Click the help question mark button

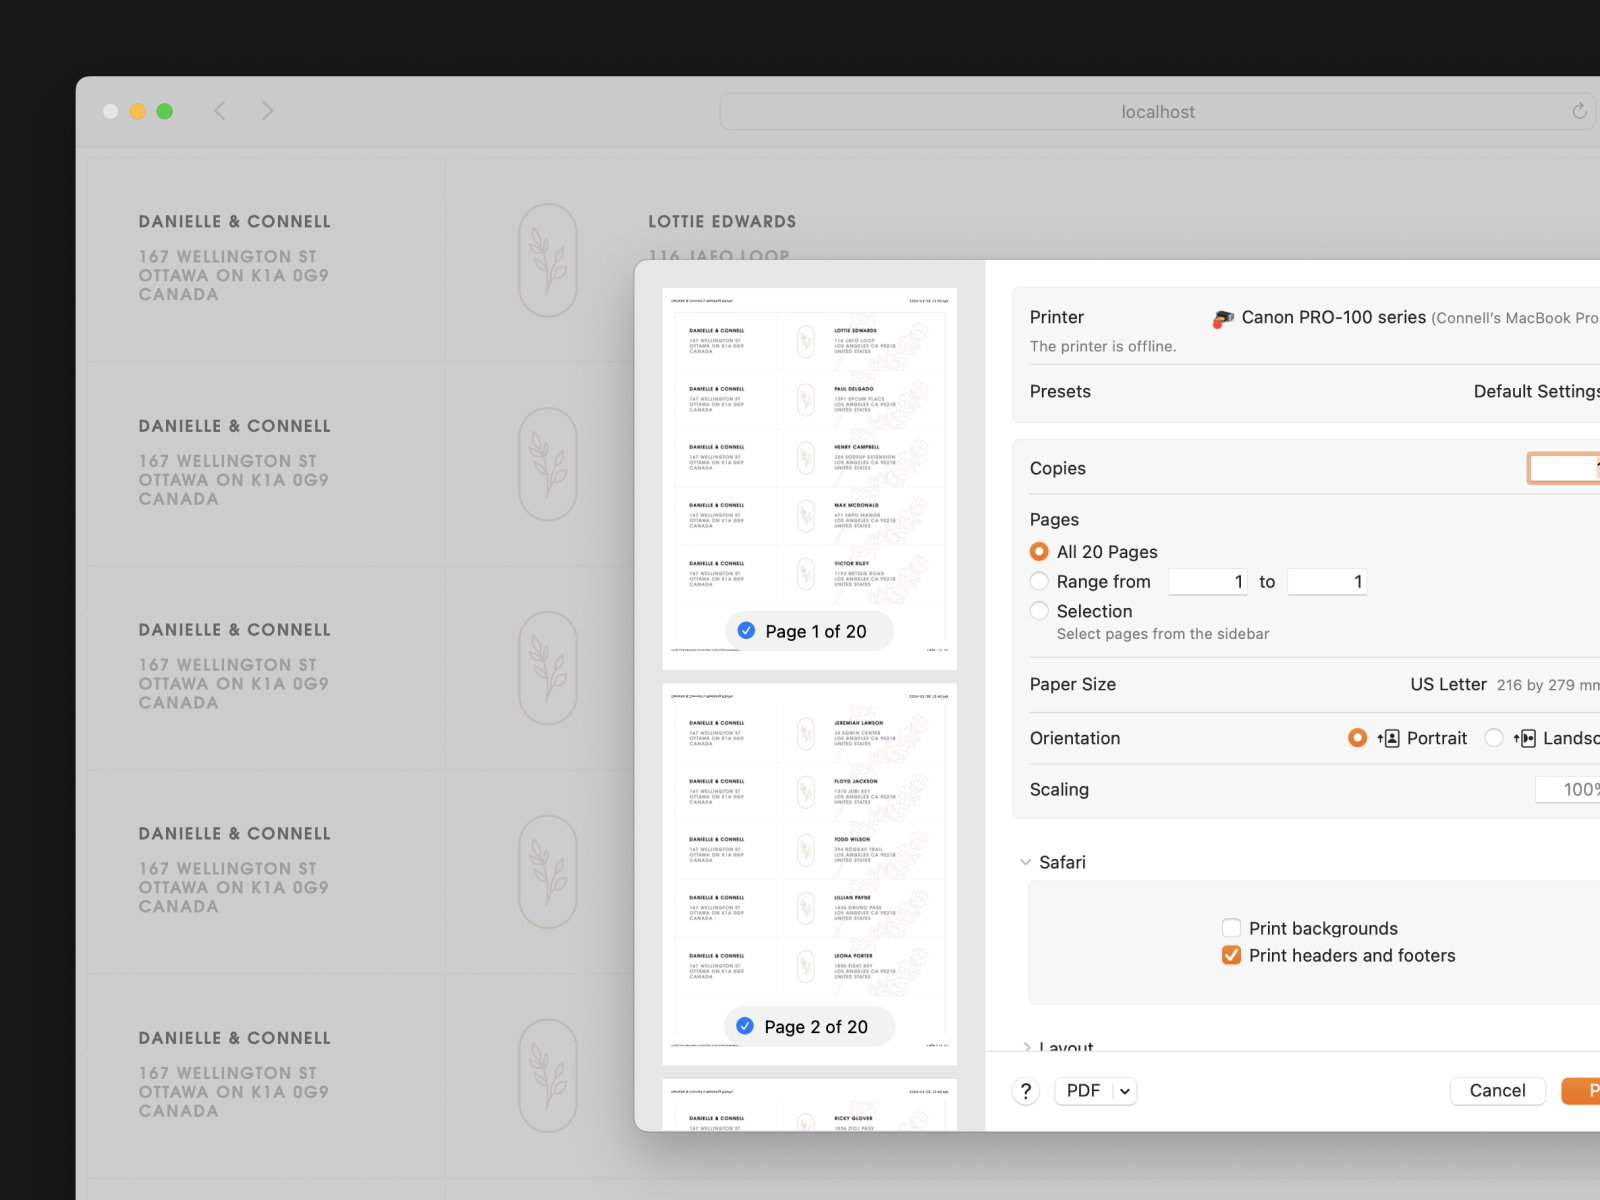point(1025,1091)
